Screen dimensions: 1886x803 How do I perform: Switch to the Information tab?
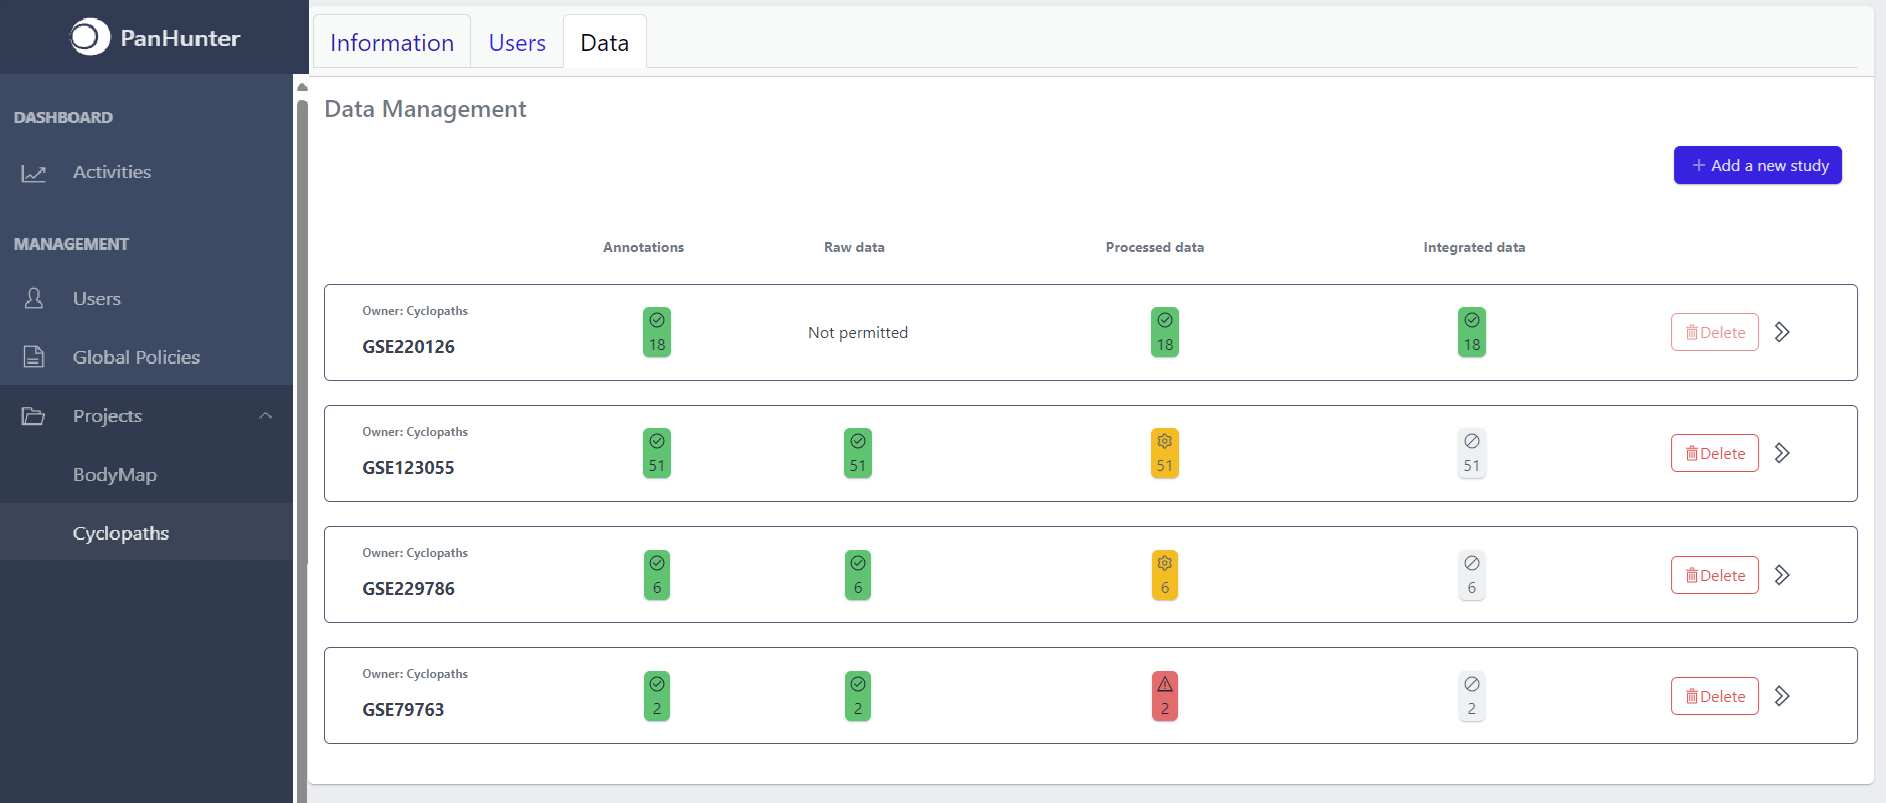click(x=392, y=43)
